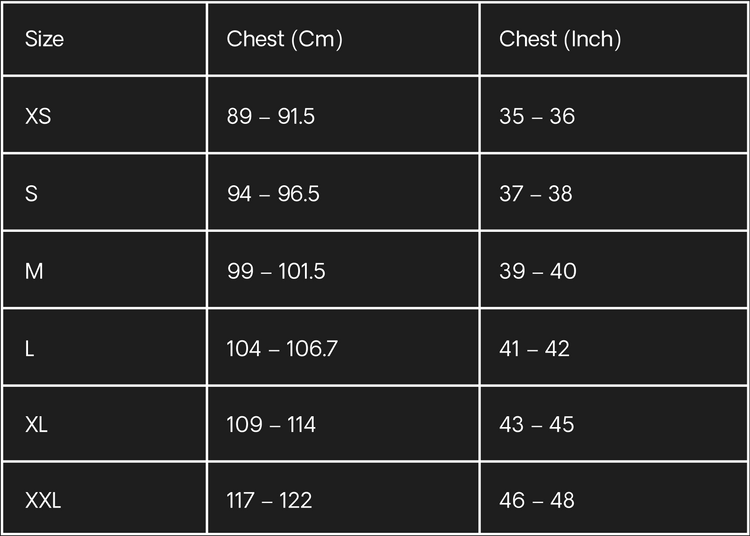Select the M size cell
750x536 pixels.
click(x=34, y=271)
